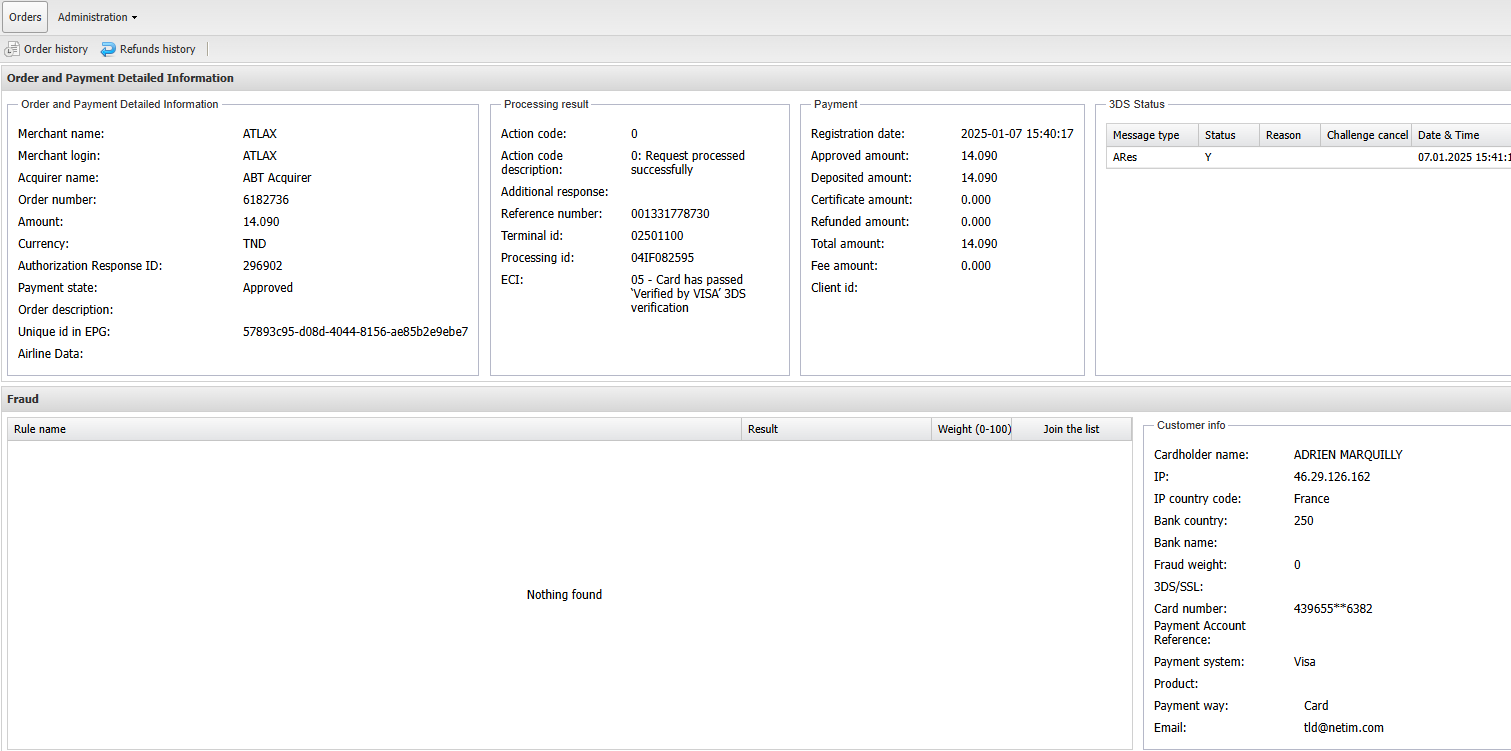Viewport: 1511px width, 751px height.
Task: Click the Weight (0-100) column header
Action: (973, 429)
